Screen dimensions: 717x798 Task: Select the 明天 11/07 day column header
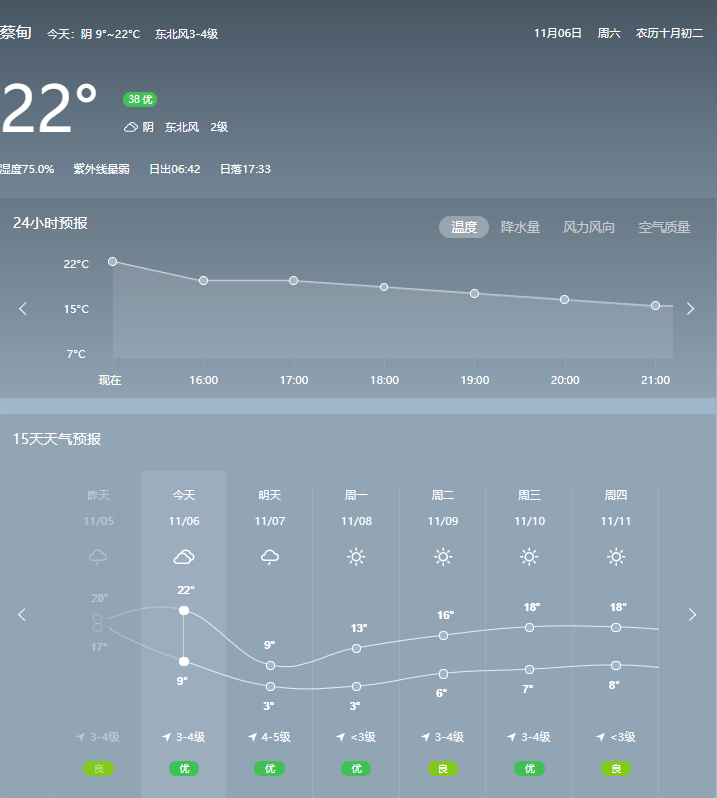click(x=270, y=508)
